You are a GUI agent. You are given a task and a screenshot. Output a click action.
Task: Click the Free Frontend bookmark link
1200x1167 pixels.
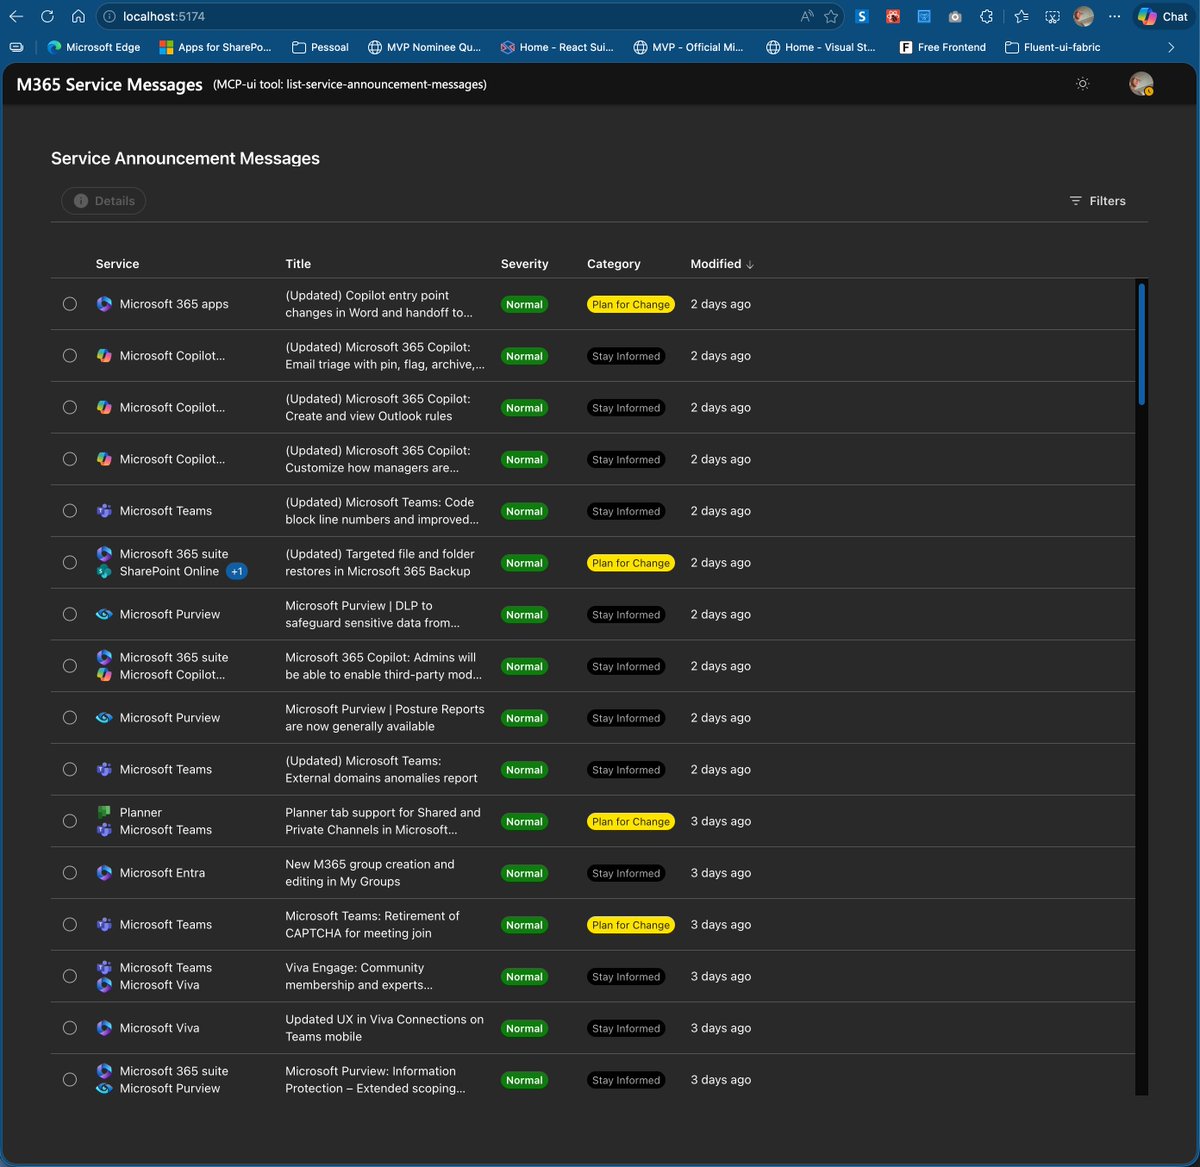tap(941, 46)
